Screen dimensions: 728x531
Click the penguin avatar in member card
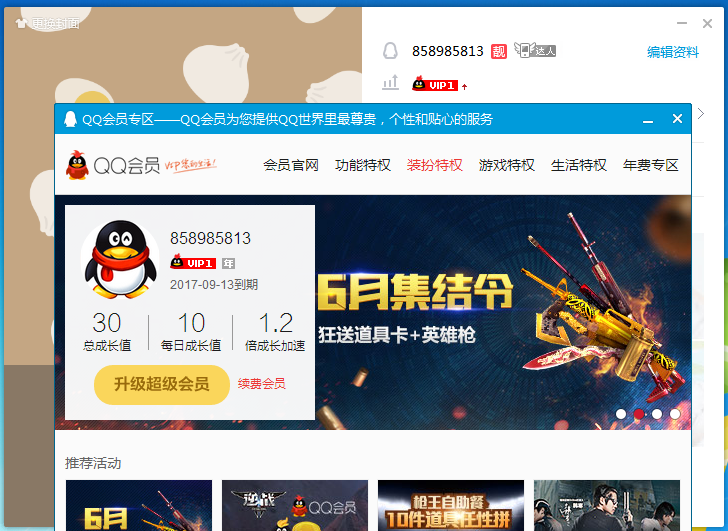point(120,259)
